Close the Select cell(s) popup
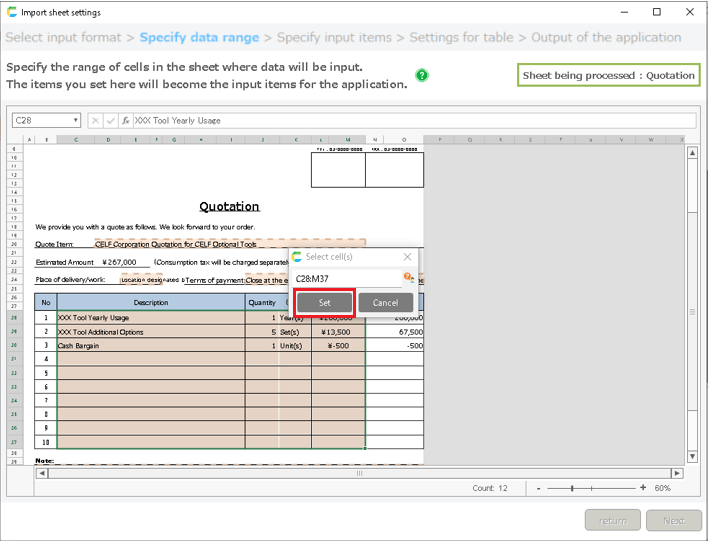Viewport: 709px width, 544px height. pos(407,257)
